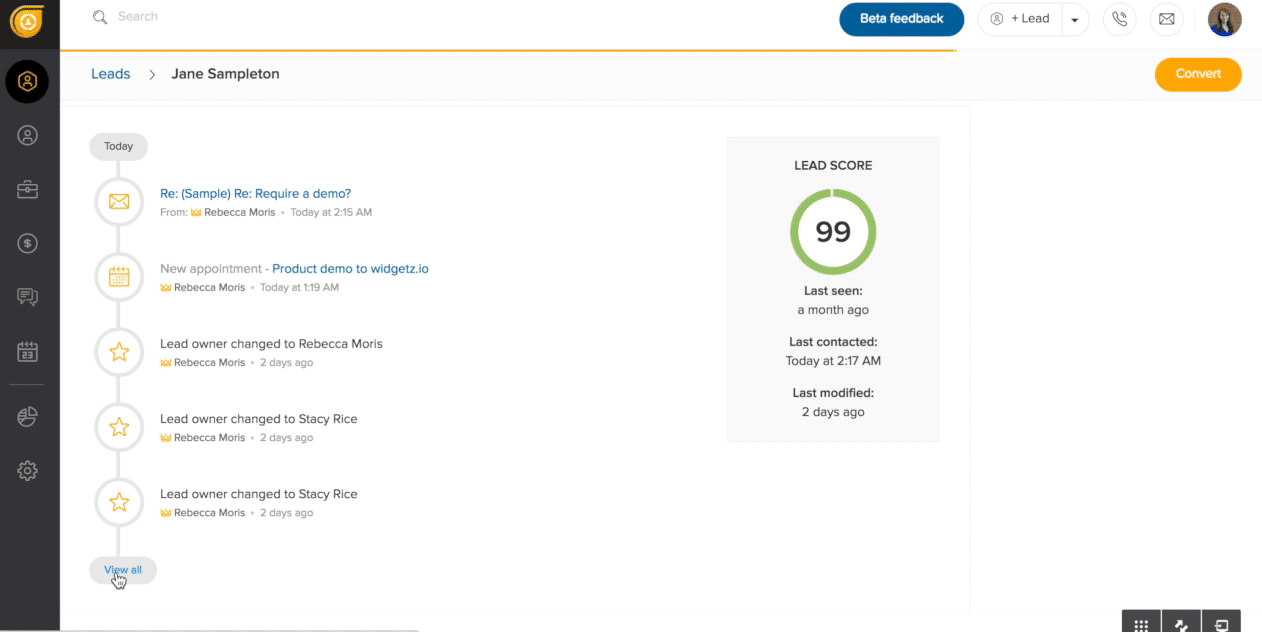
Task: Click the + Lead button
Action: 1020,19
